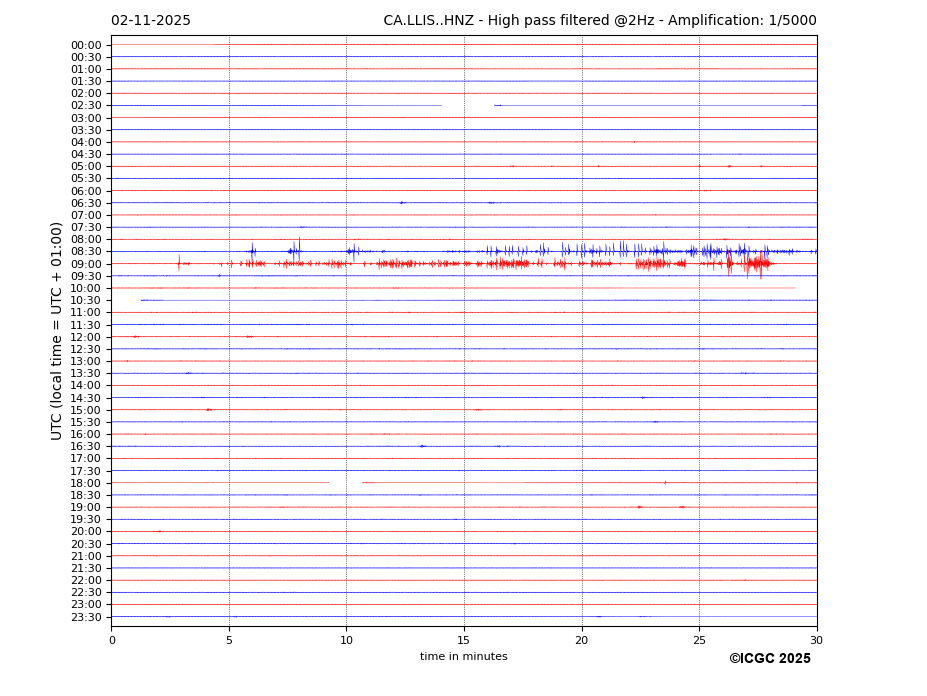Click the data gap in the 18:00 trace

point(345,483)
